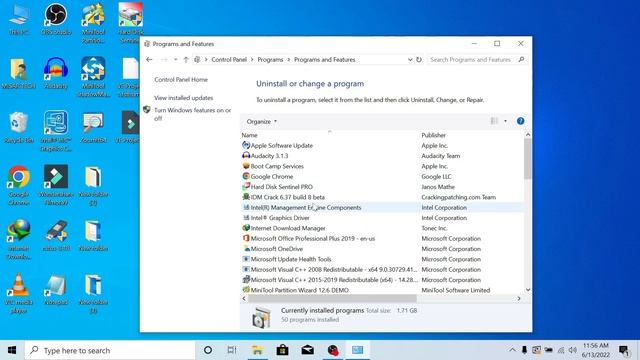Screen dimensions: 640x360
Task: Select the Audacity 3.1.3 headphones icon
Action: (246, 156)
